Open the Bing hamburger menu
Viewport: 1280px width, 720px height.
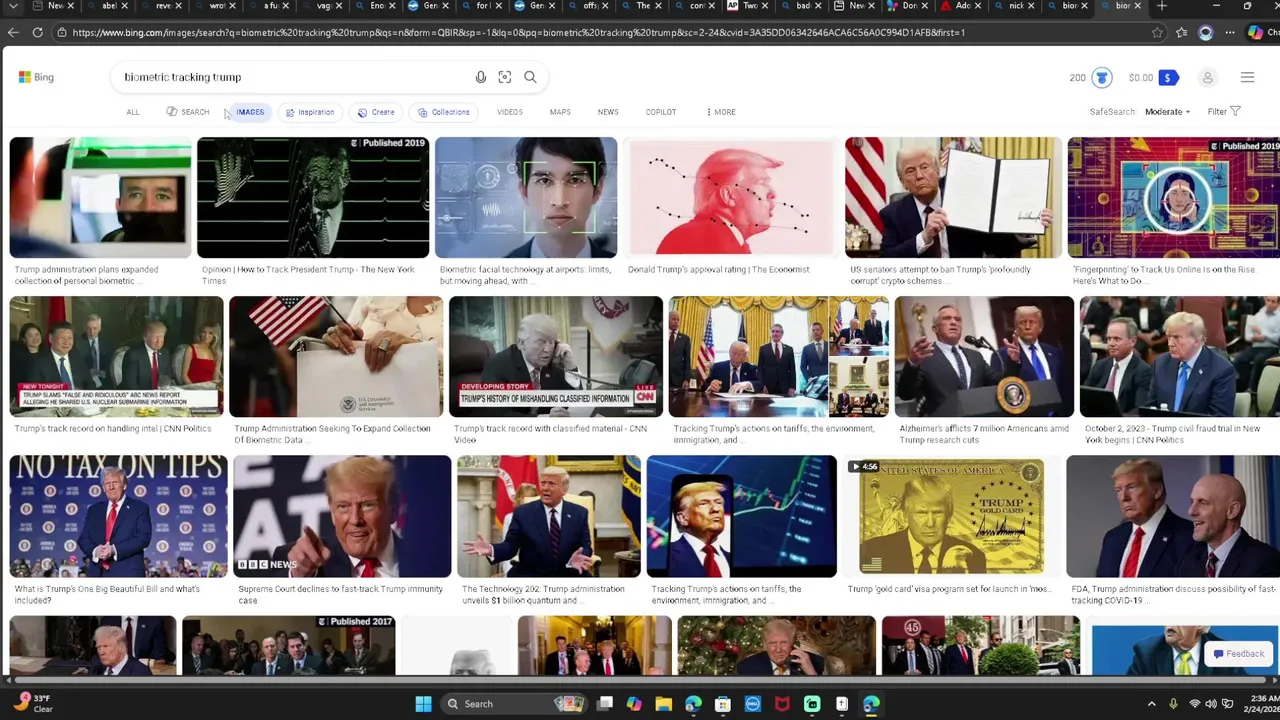tap(1247, 77)
